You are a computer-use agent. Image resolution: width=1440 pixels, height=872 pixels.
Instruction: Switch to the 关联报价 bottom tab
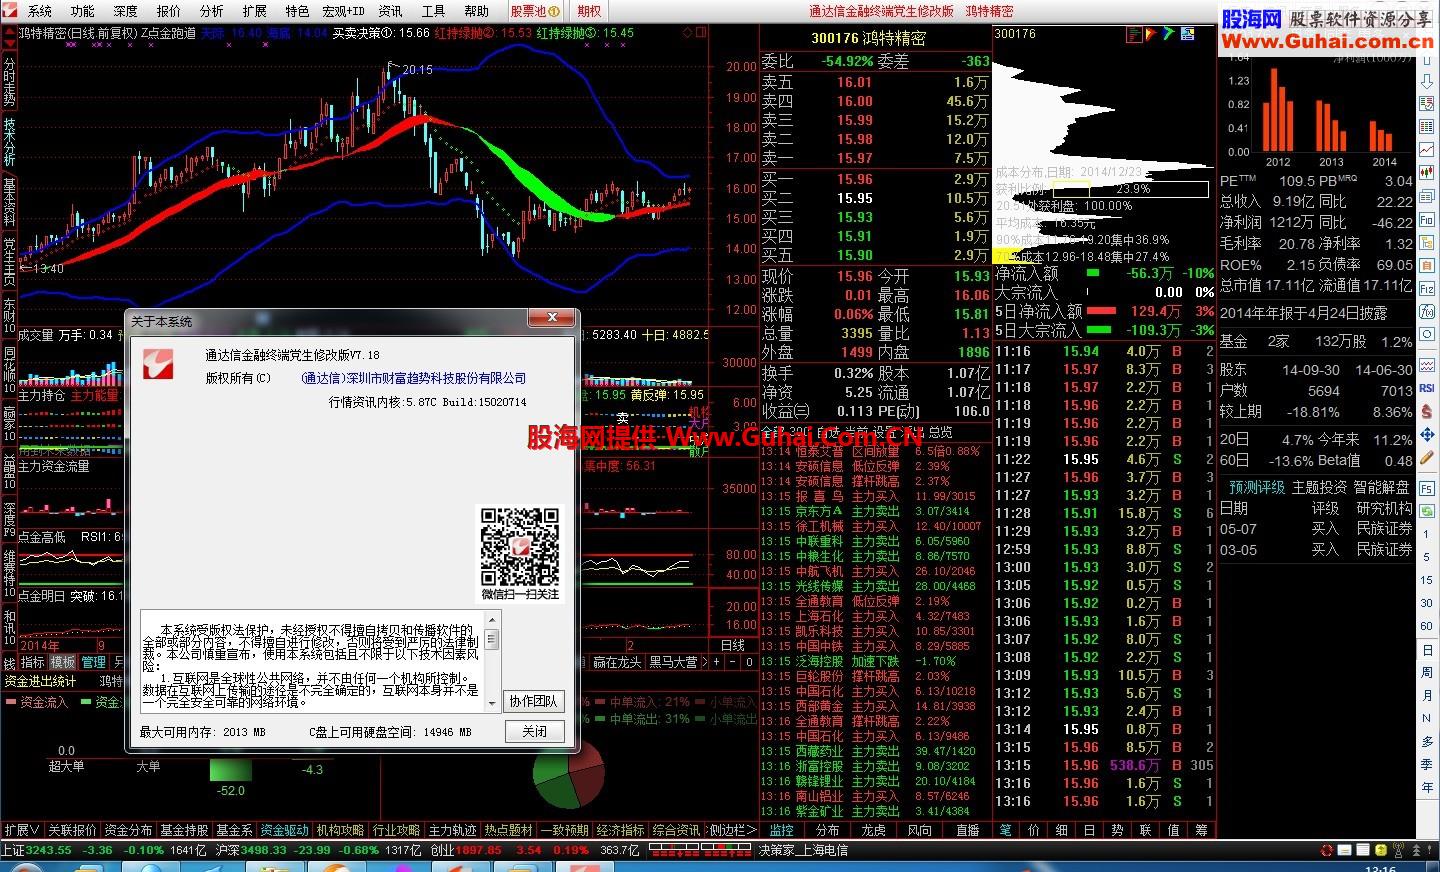(x=73, y=830)
